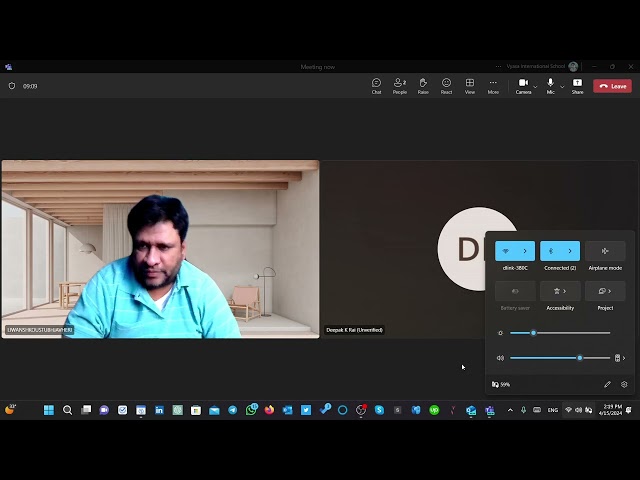640x480 pixels.
Task: Open notification center bell icon
Action: pos(629,410)
